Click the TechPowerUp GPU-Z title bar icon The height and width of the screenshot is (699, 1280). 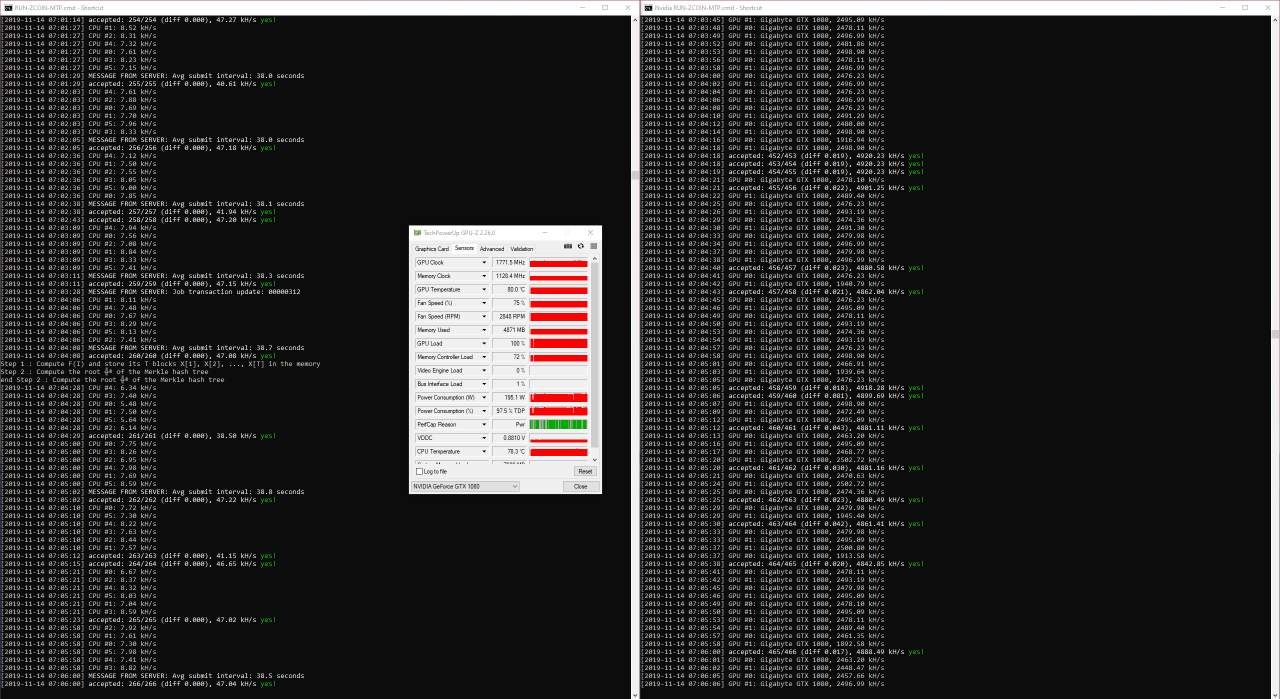418,231
